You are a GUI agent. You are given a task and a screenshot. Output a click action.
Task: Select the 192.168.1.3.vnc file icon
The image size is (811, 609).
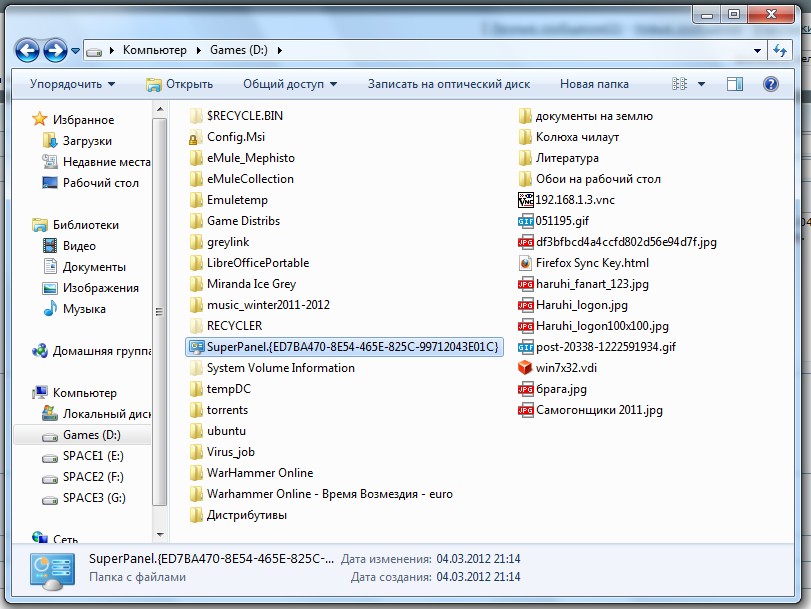(x=525, y=200)
